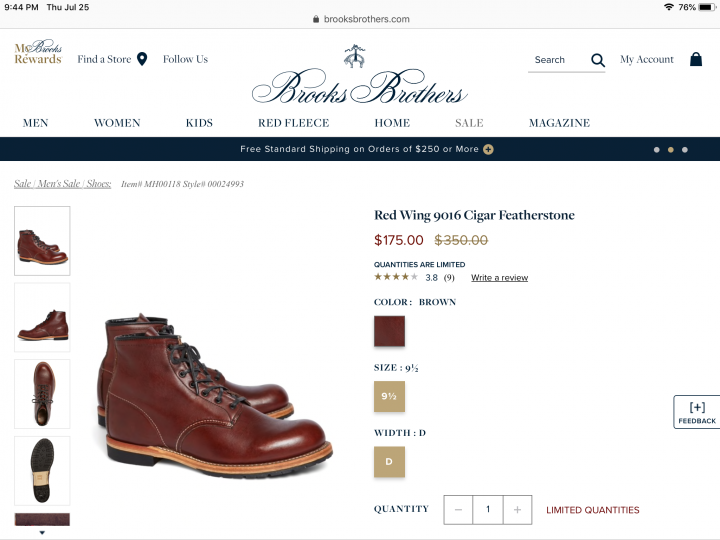Open the MEN navigation menu
The height and width of the screenshot is (540, 720).
coord(36,123)
